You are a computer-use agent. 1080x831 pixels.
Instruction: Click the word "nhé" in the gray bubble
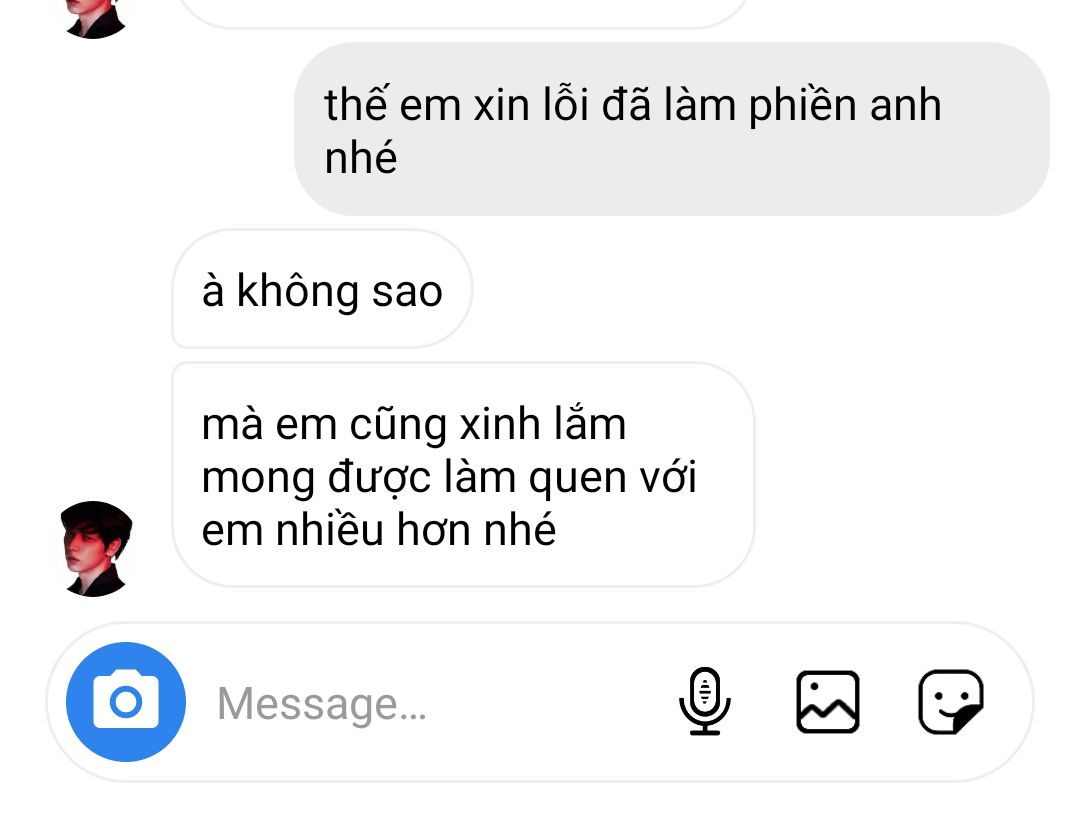(x=361, y=158)
